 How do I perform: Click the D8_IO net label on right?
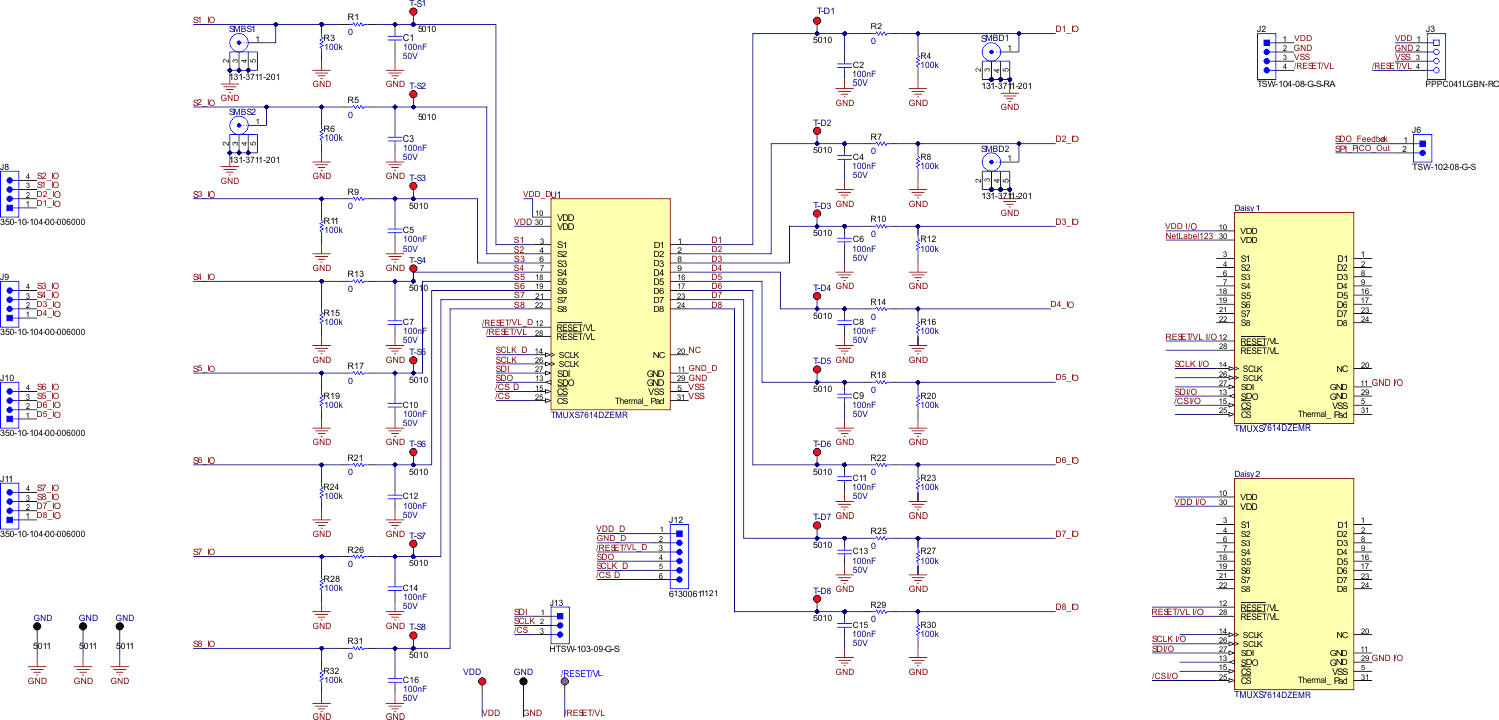(1066, 607)
